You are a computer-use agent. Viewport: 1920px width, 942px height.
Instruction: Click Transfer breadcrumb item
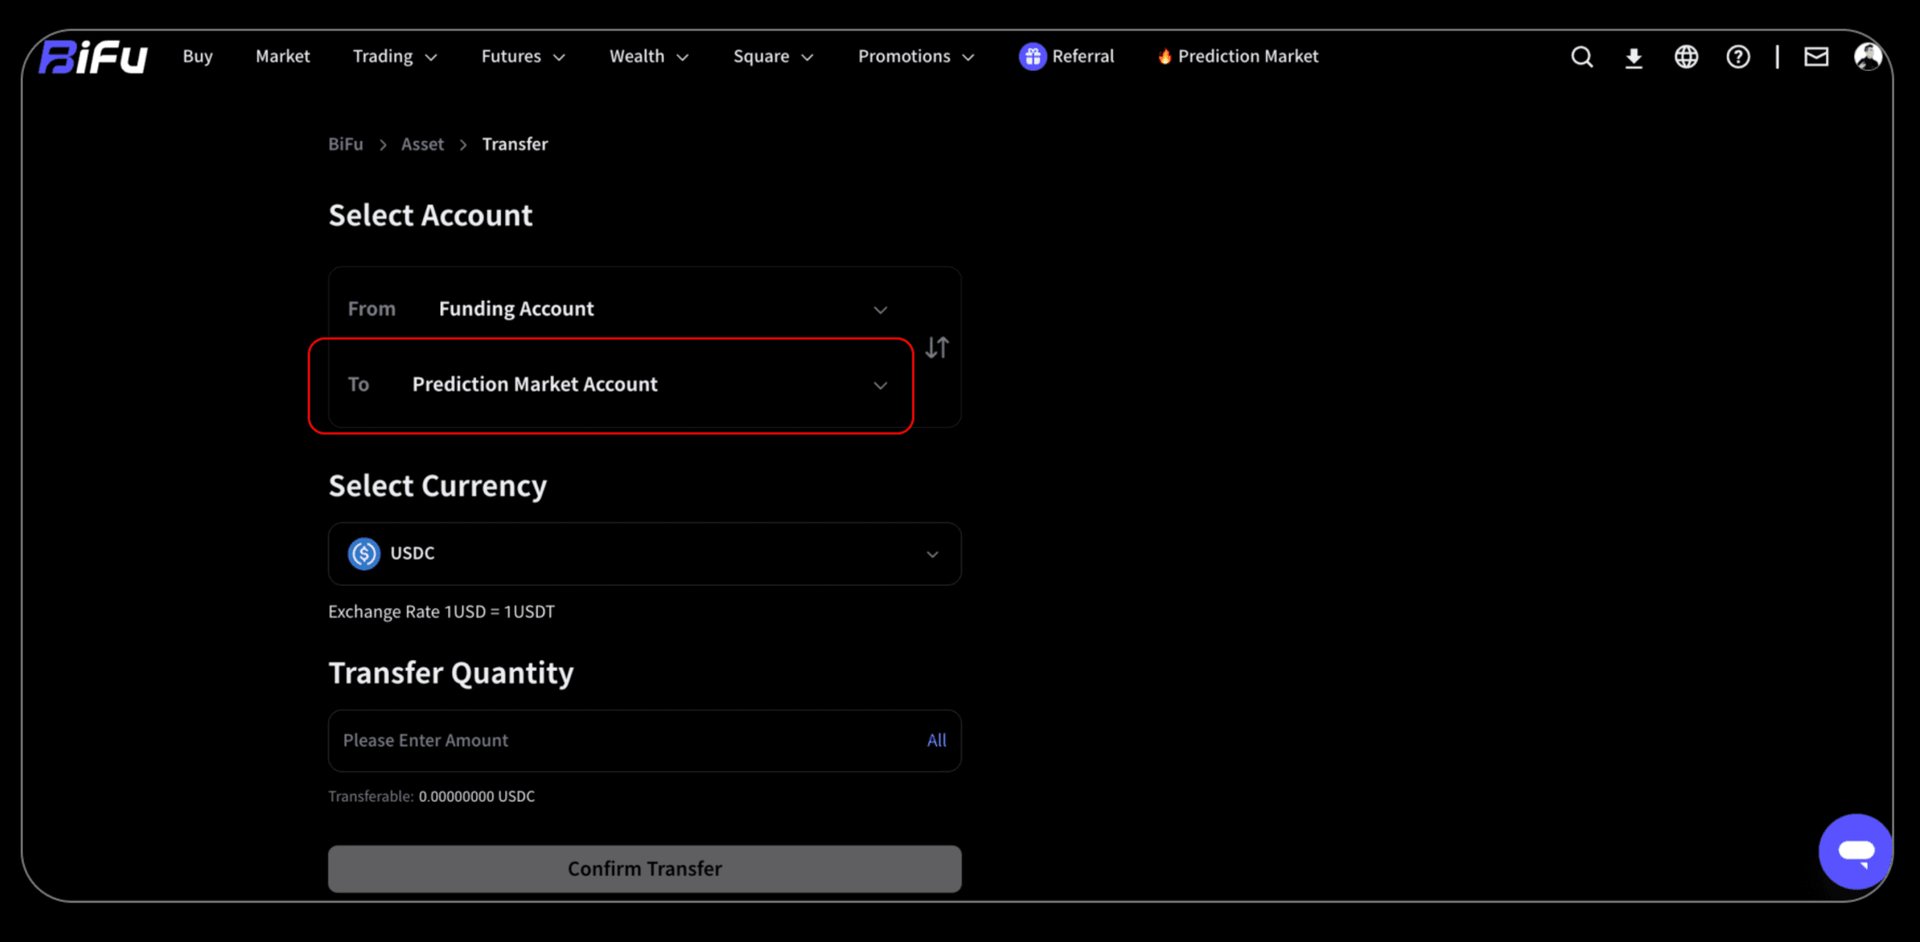(515, 144)
